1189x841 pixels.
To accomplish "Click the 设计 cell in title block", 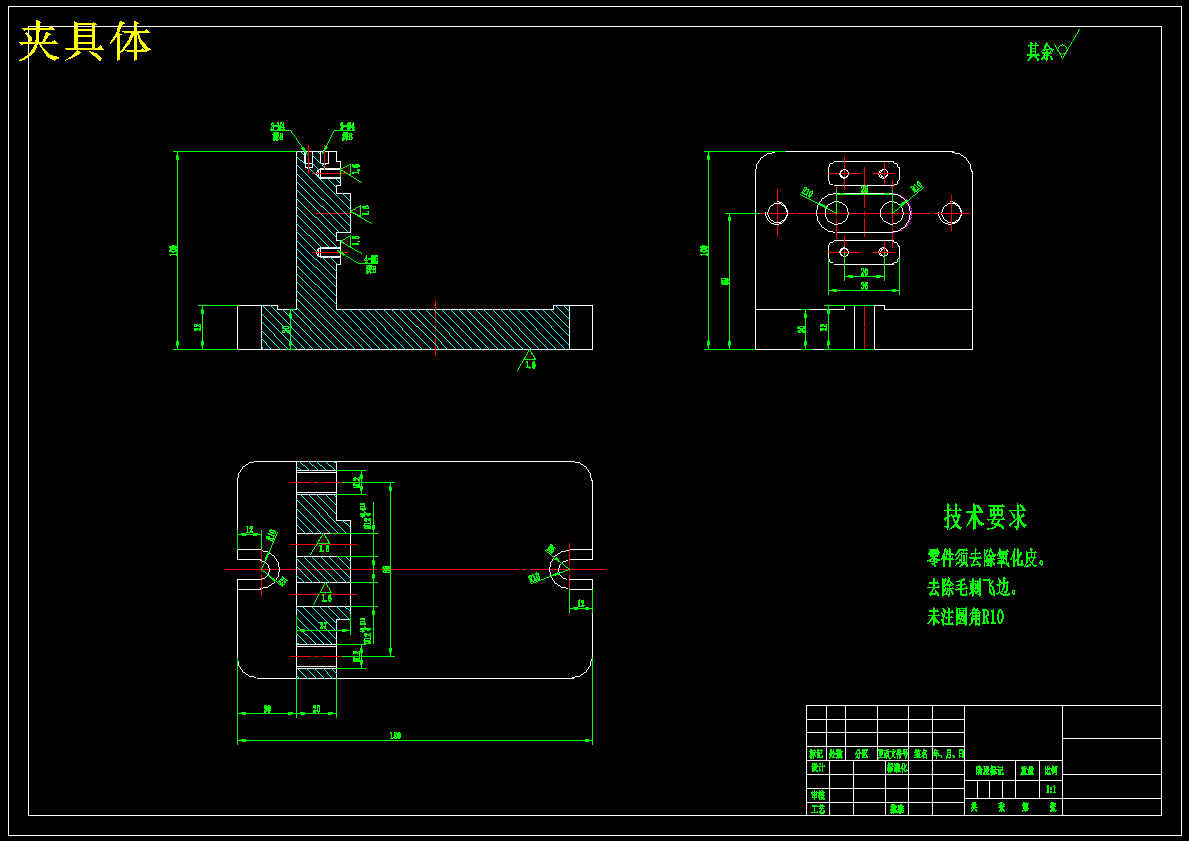I will coord(817,767).
